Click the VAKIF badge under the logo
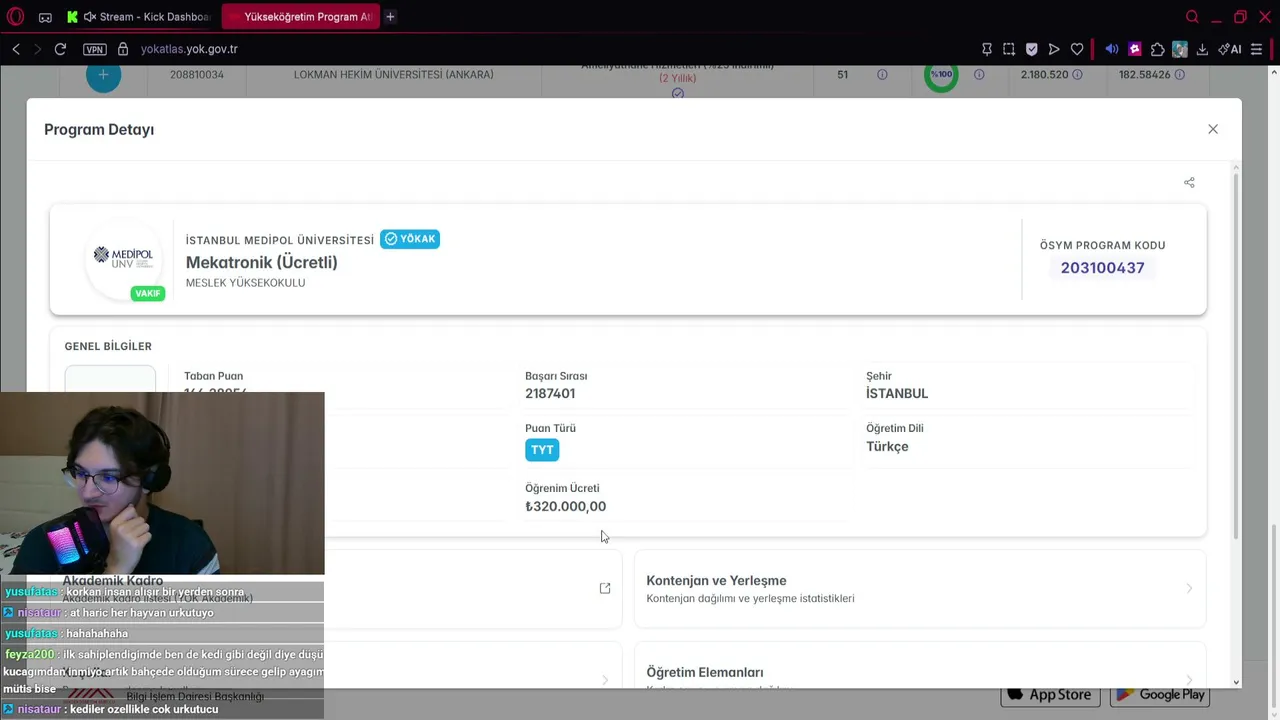1280x720 pixels. [147, 293]
